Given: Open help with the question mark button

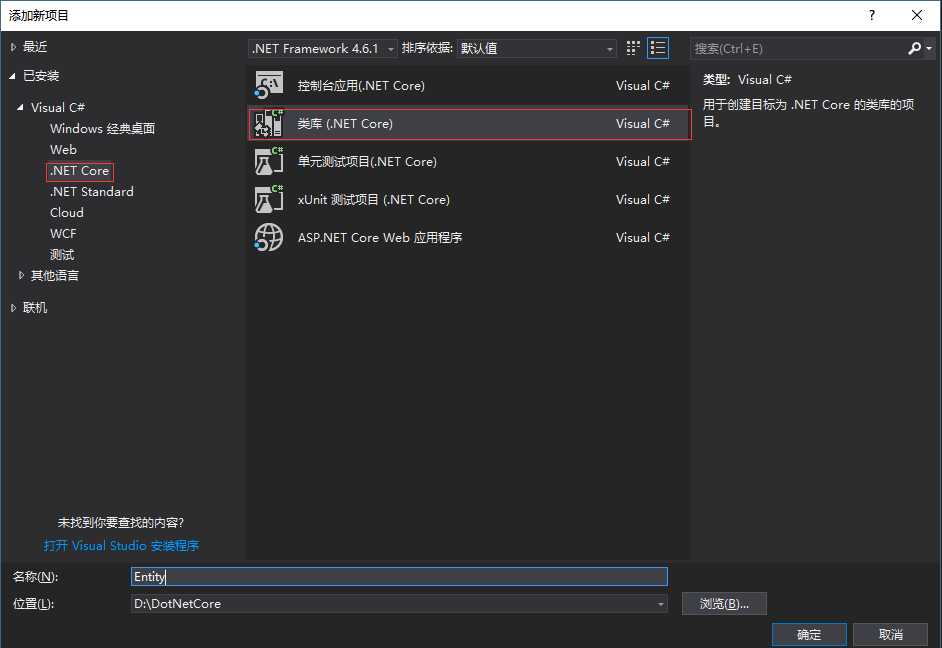Looking at the screenshot, I should point(872,15).
